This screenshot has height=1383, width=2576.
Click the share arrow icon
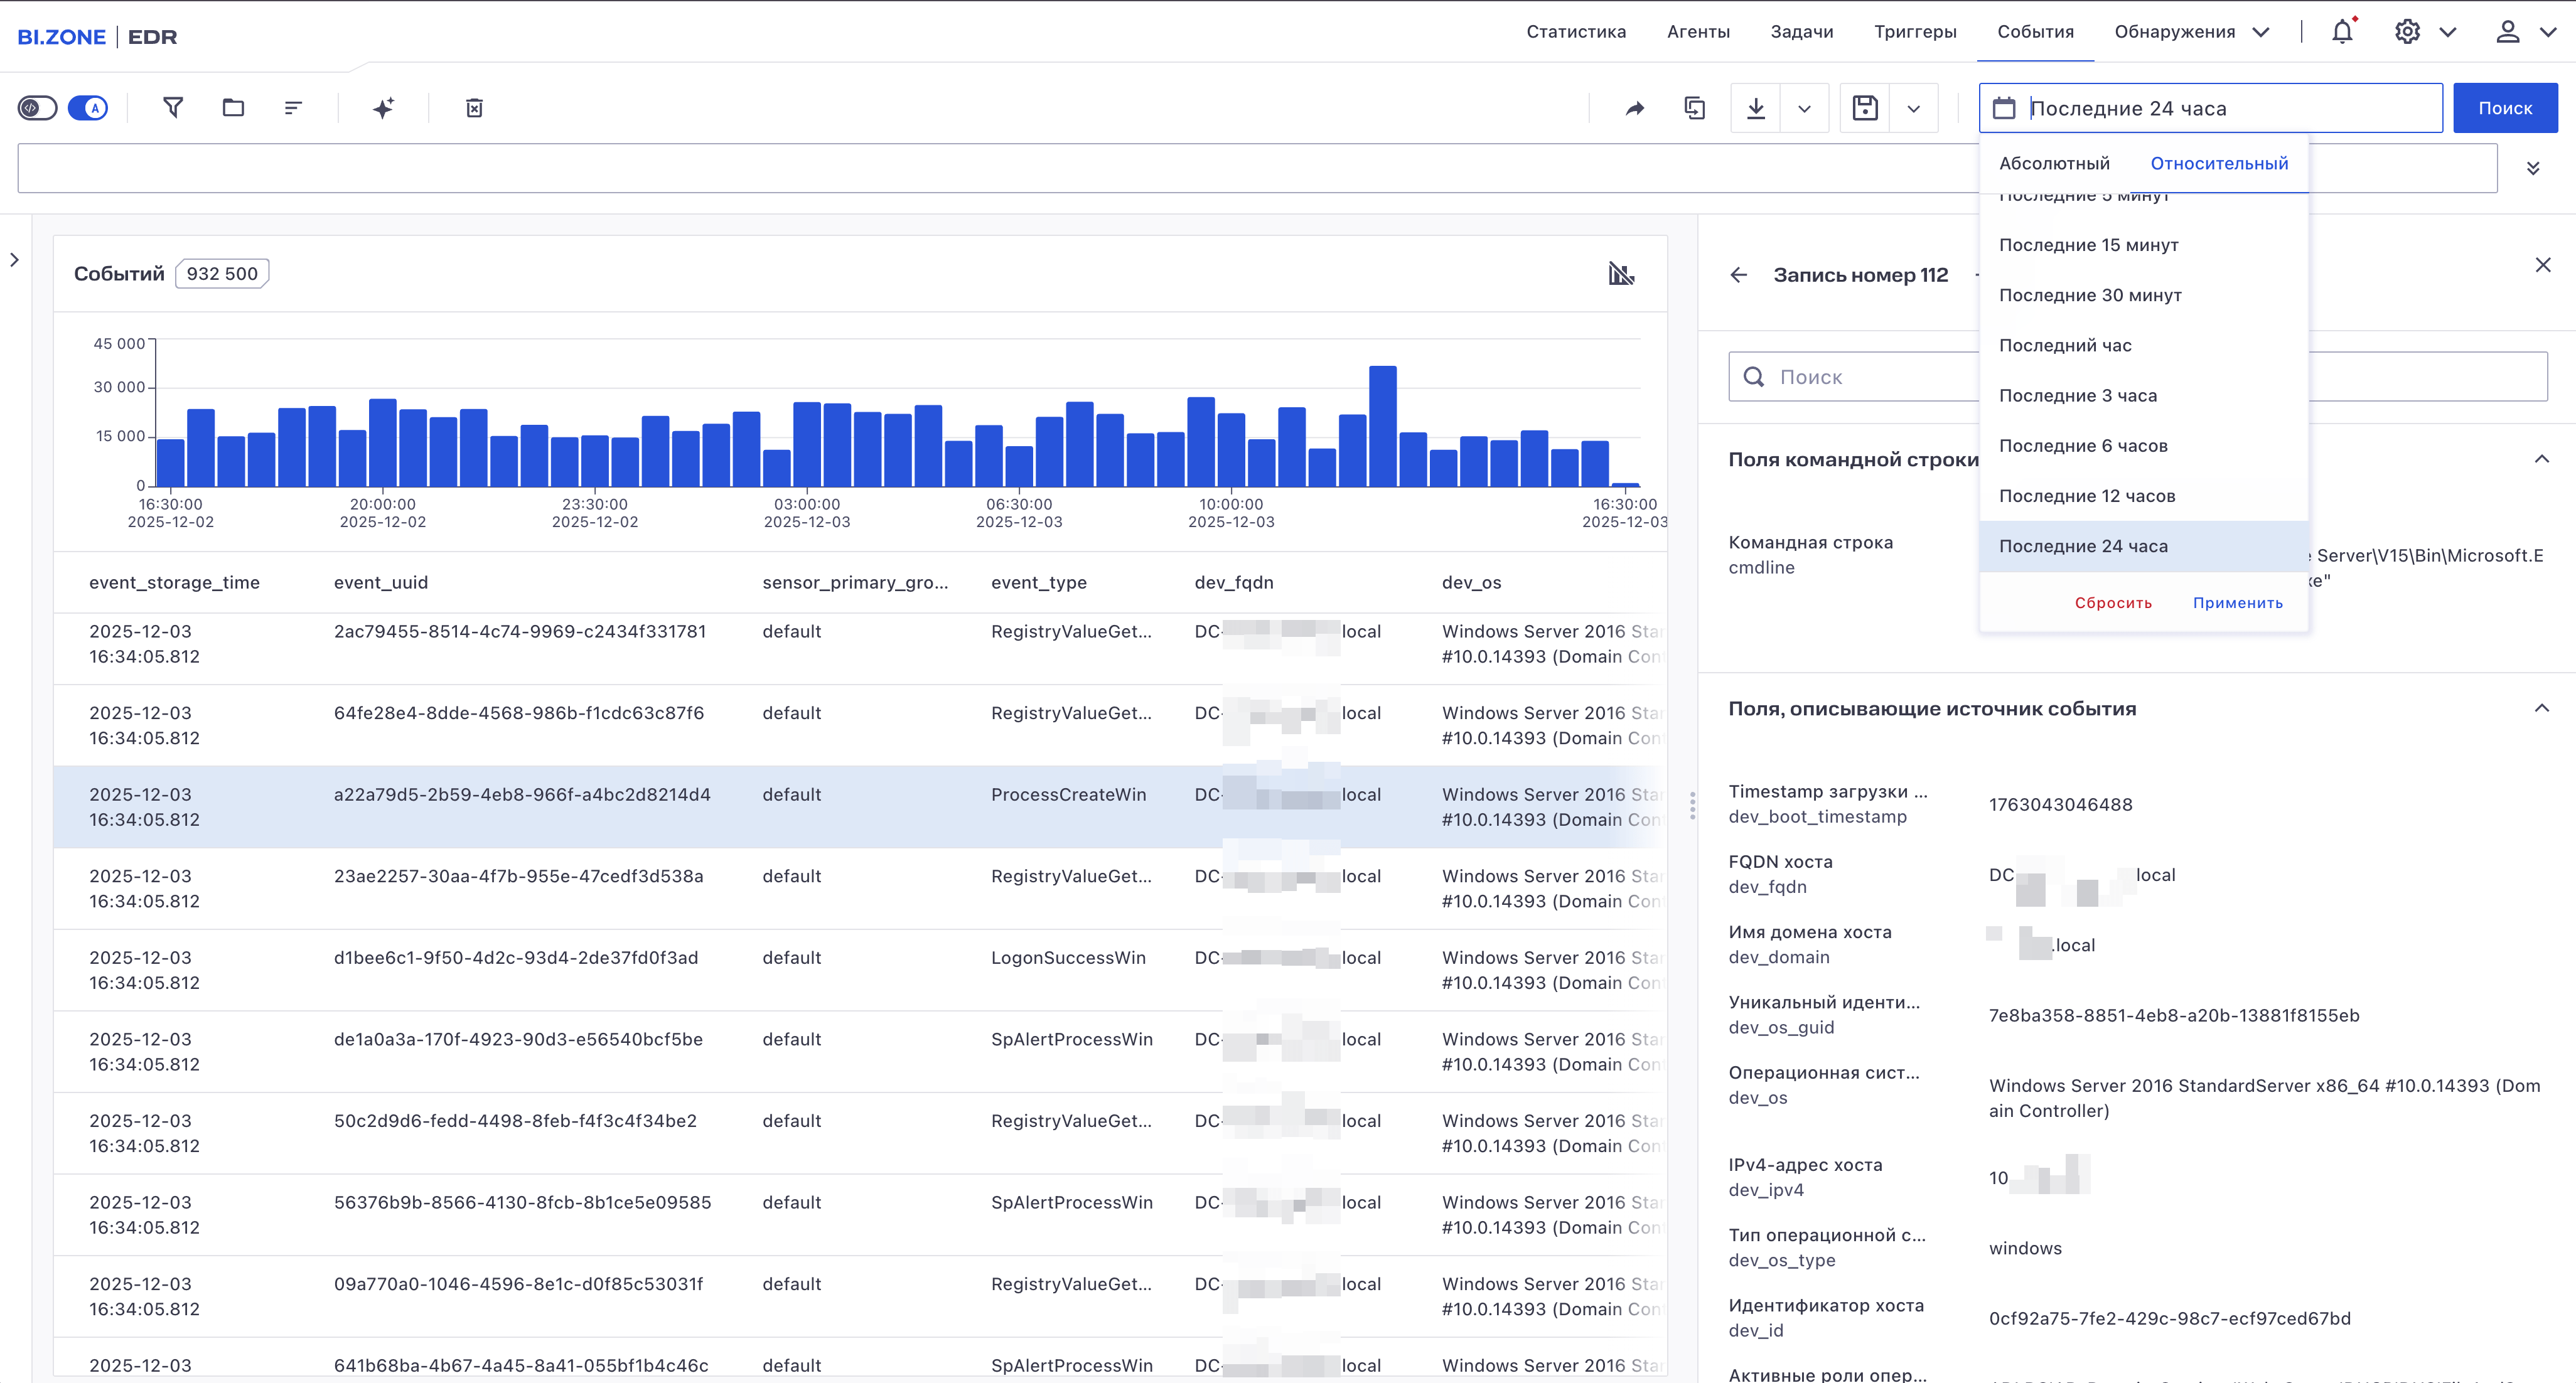click(1635, 108)
